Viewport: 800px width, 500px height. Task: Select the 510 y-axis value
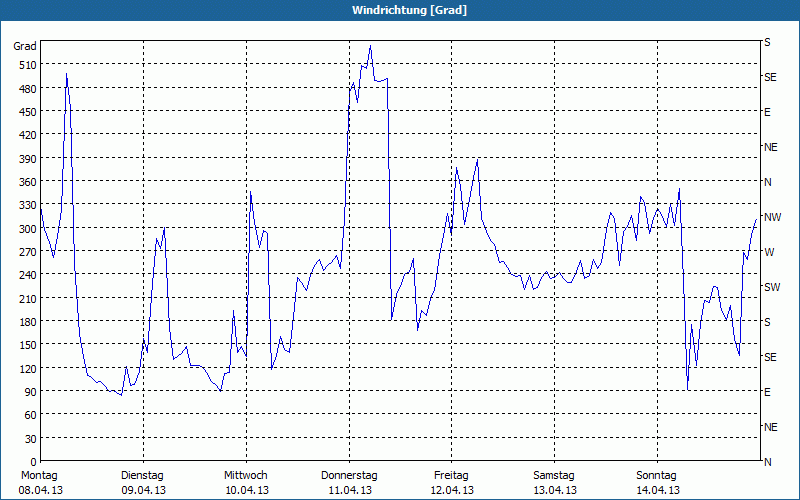pyautogui.click(x=28, y=65)
